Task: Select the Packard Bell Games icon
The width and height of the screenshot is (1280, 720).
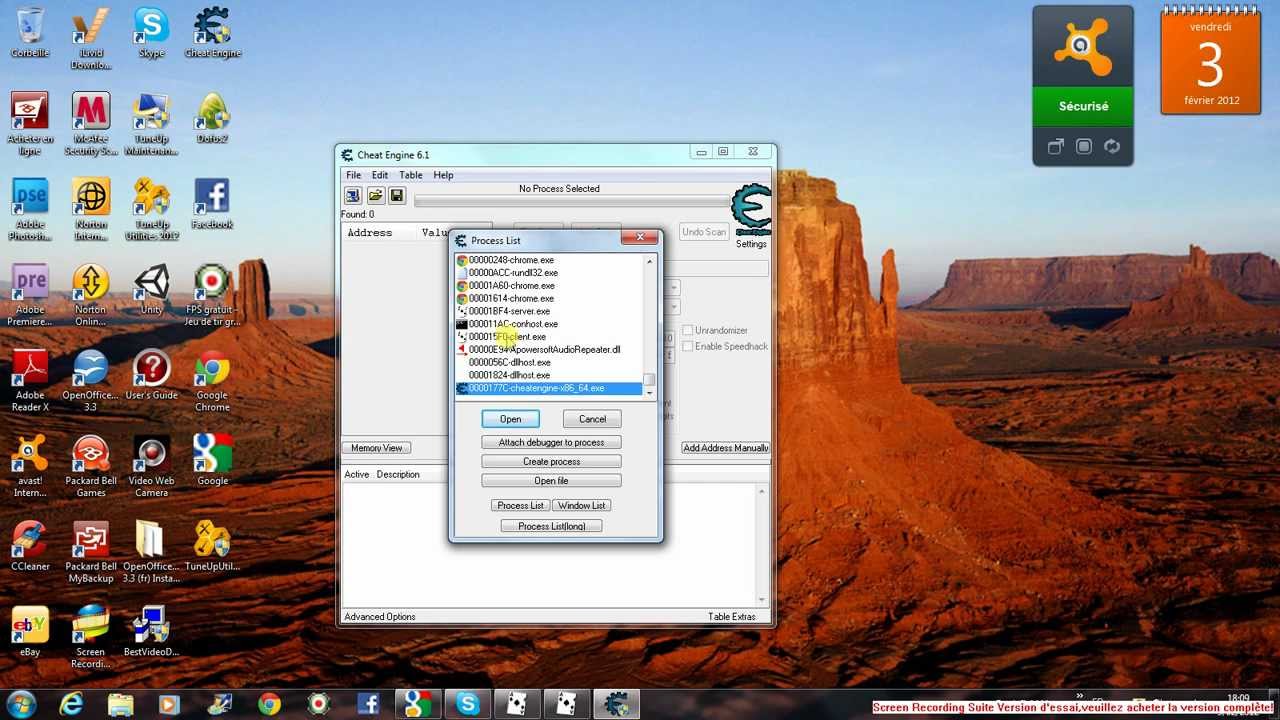Action: (91, 466)
